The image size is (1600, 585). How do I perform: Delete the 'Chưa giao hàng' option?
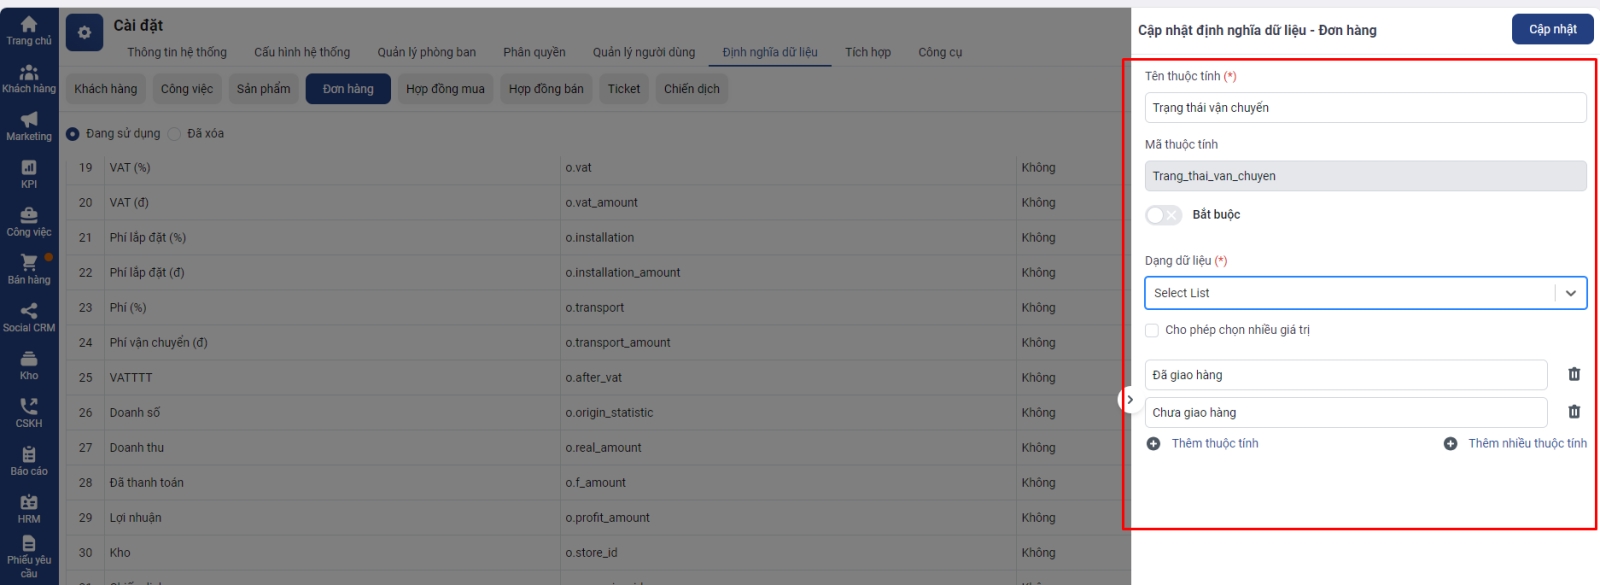1574,411
